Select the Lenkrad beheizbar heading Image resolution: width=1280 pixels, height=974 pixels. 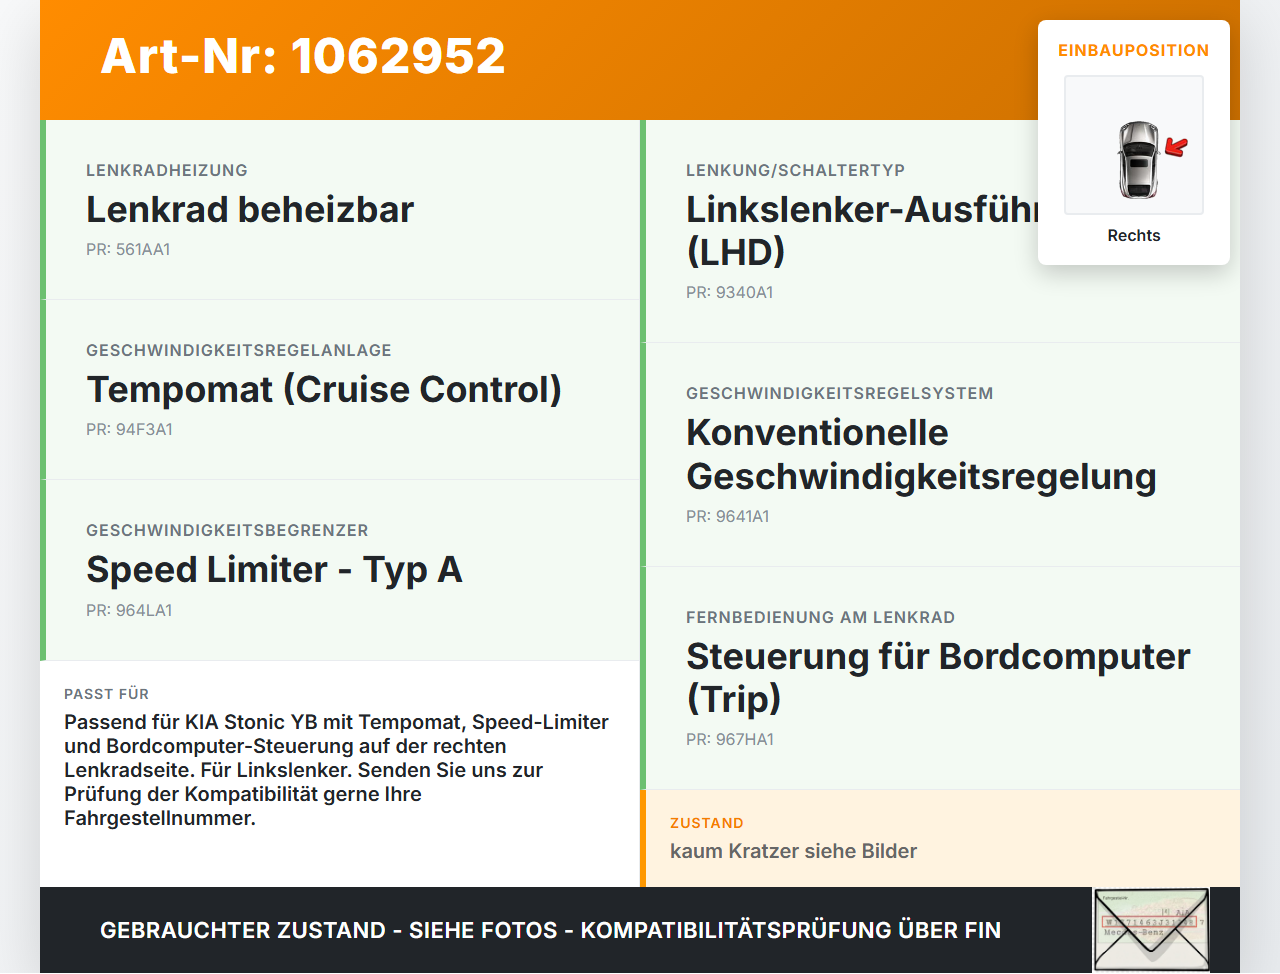[x=250, y=209]
